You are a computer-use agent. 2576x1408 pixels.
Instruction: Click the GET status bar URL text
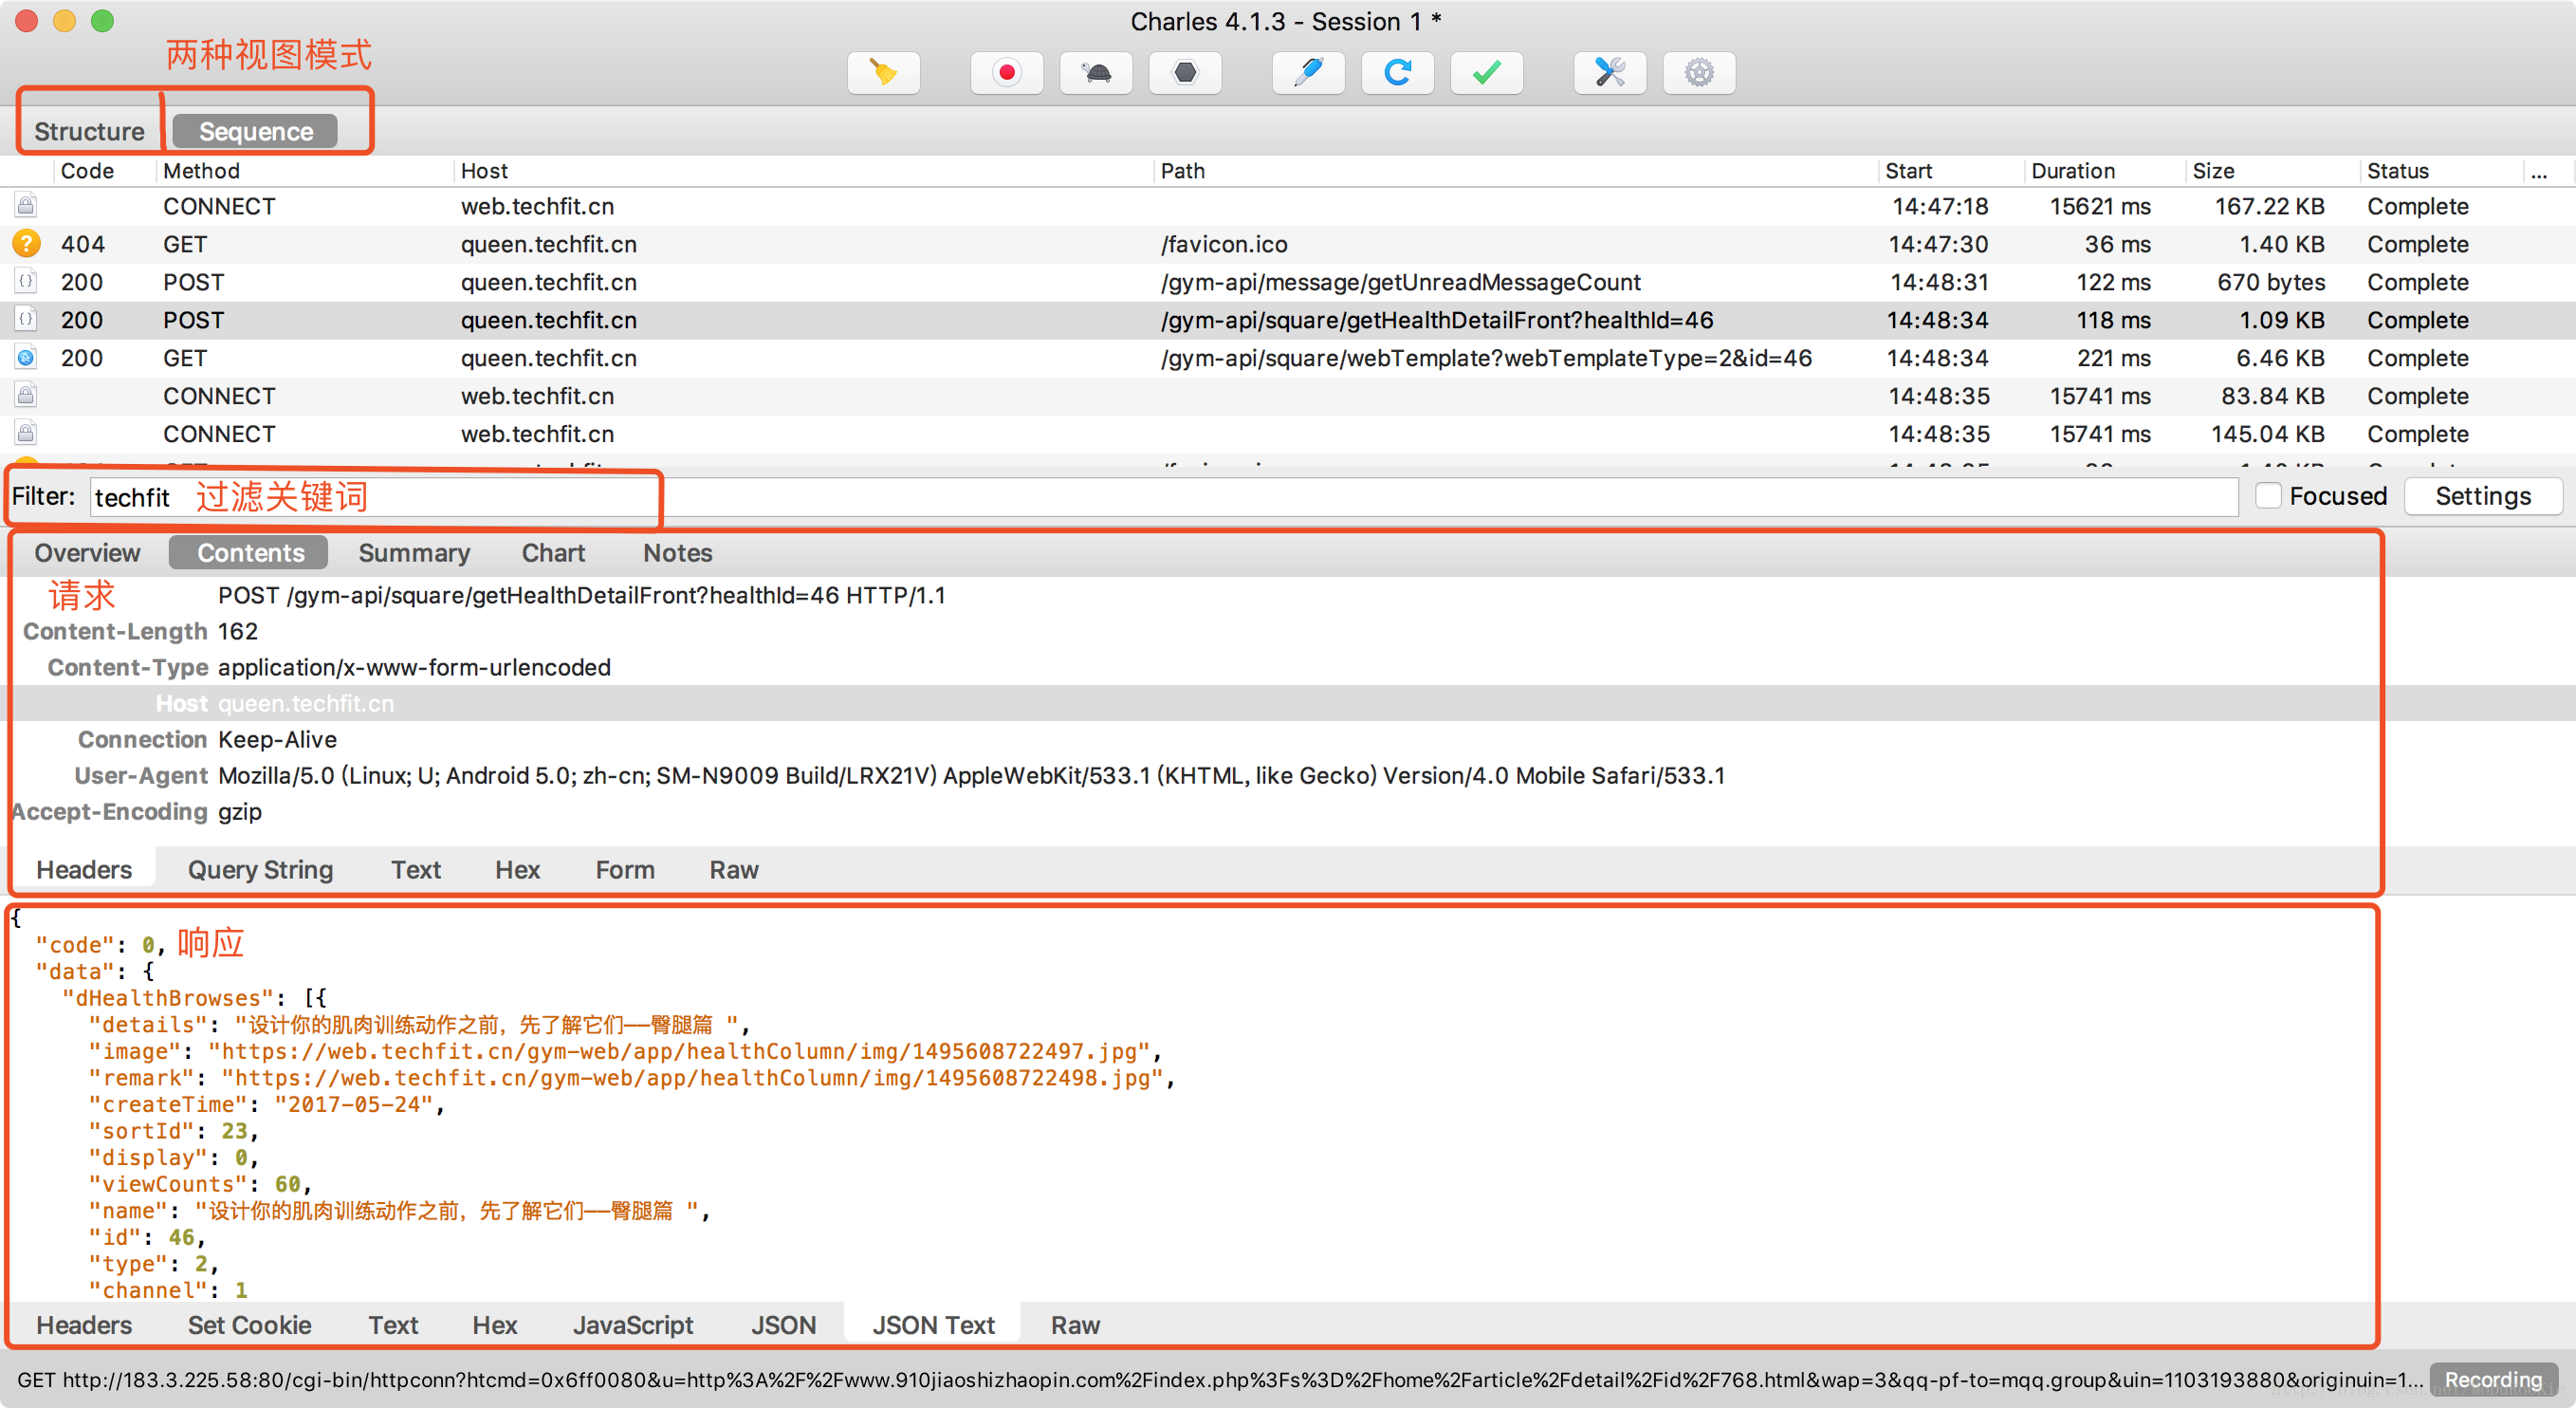point(1219,1380)
